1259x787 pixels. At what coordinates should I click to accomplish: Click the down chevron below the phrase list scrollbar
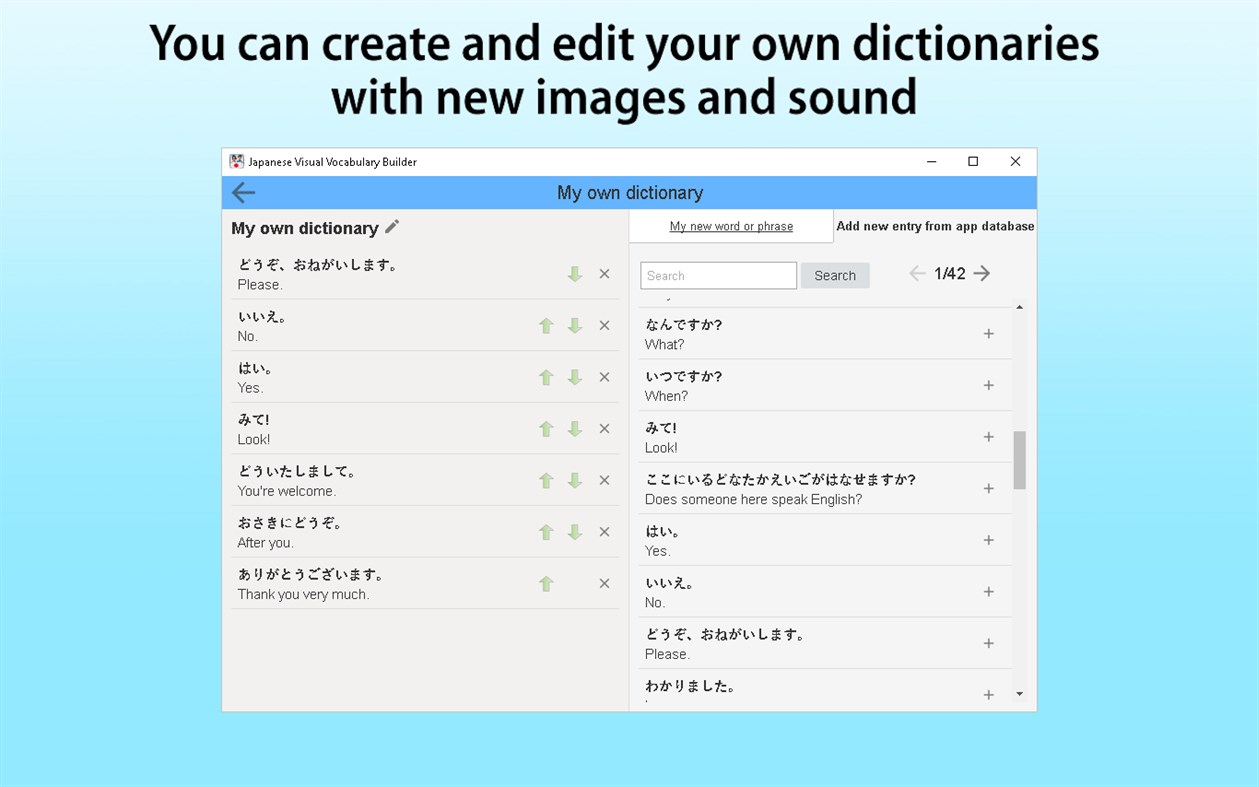[1021, 693]
